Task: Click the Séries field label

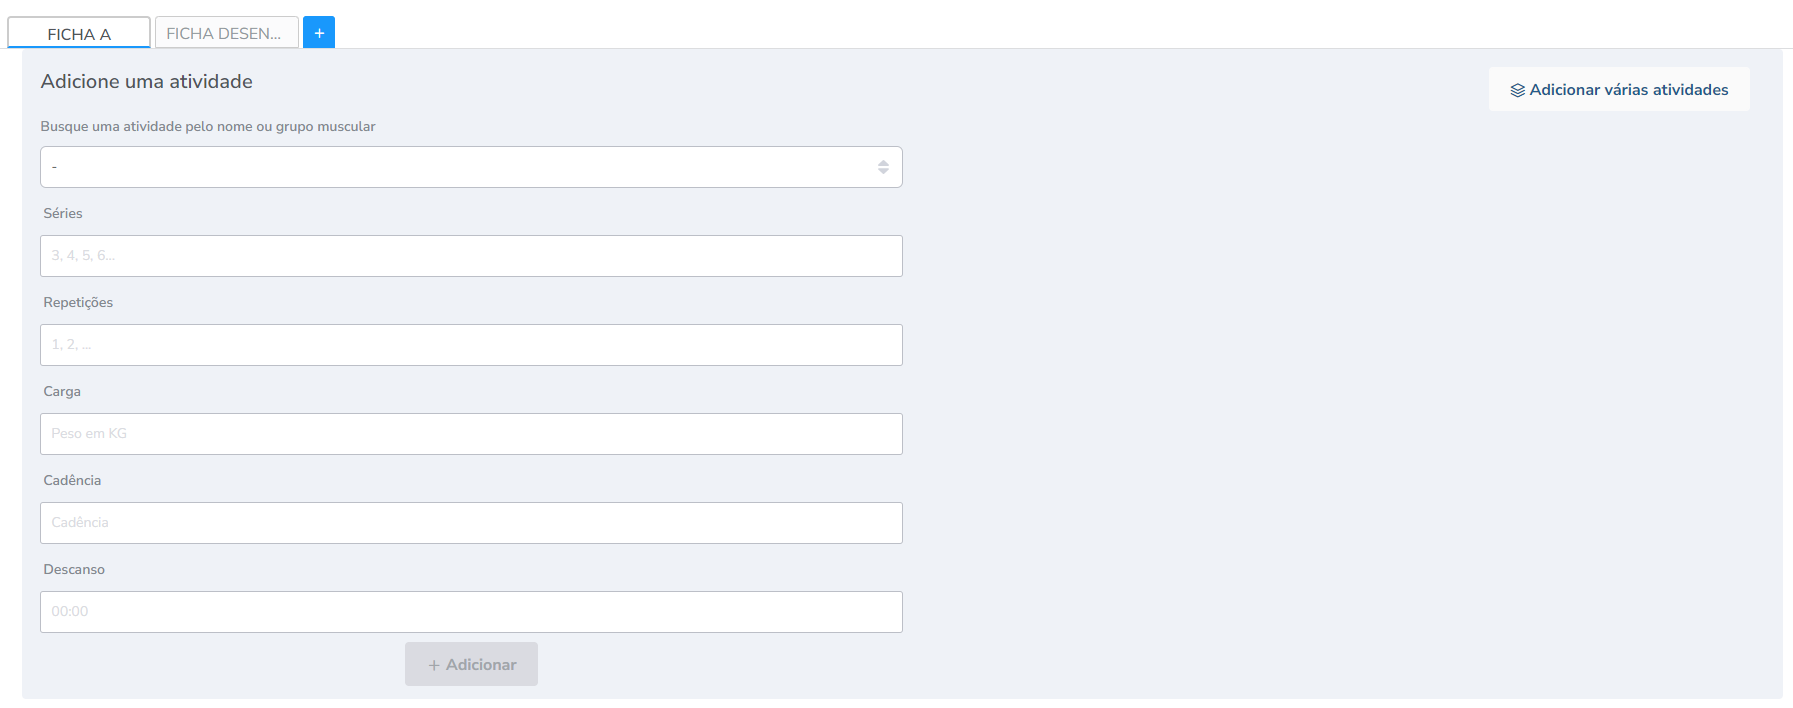Action: pos(63,214)
